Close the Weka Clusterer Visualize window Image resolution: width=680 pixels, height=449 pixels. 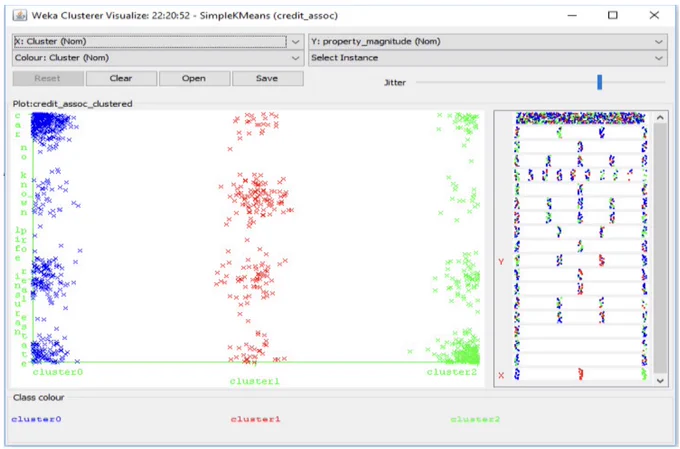tap(654, 15)
